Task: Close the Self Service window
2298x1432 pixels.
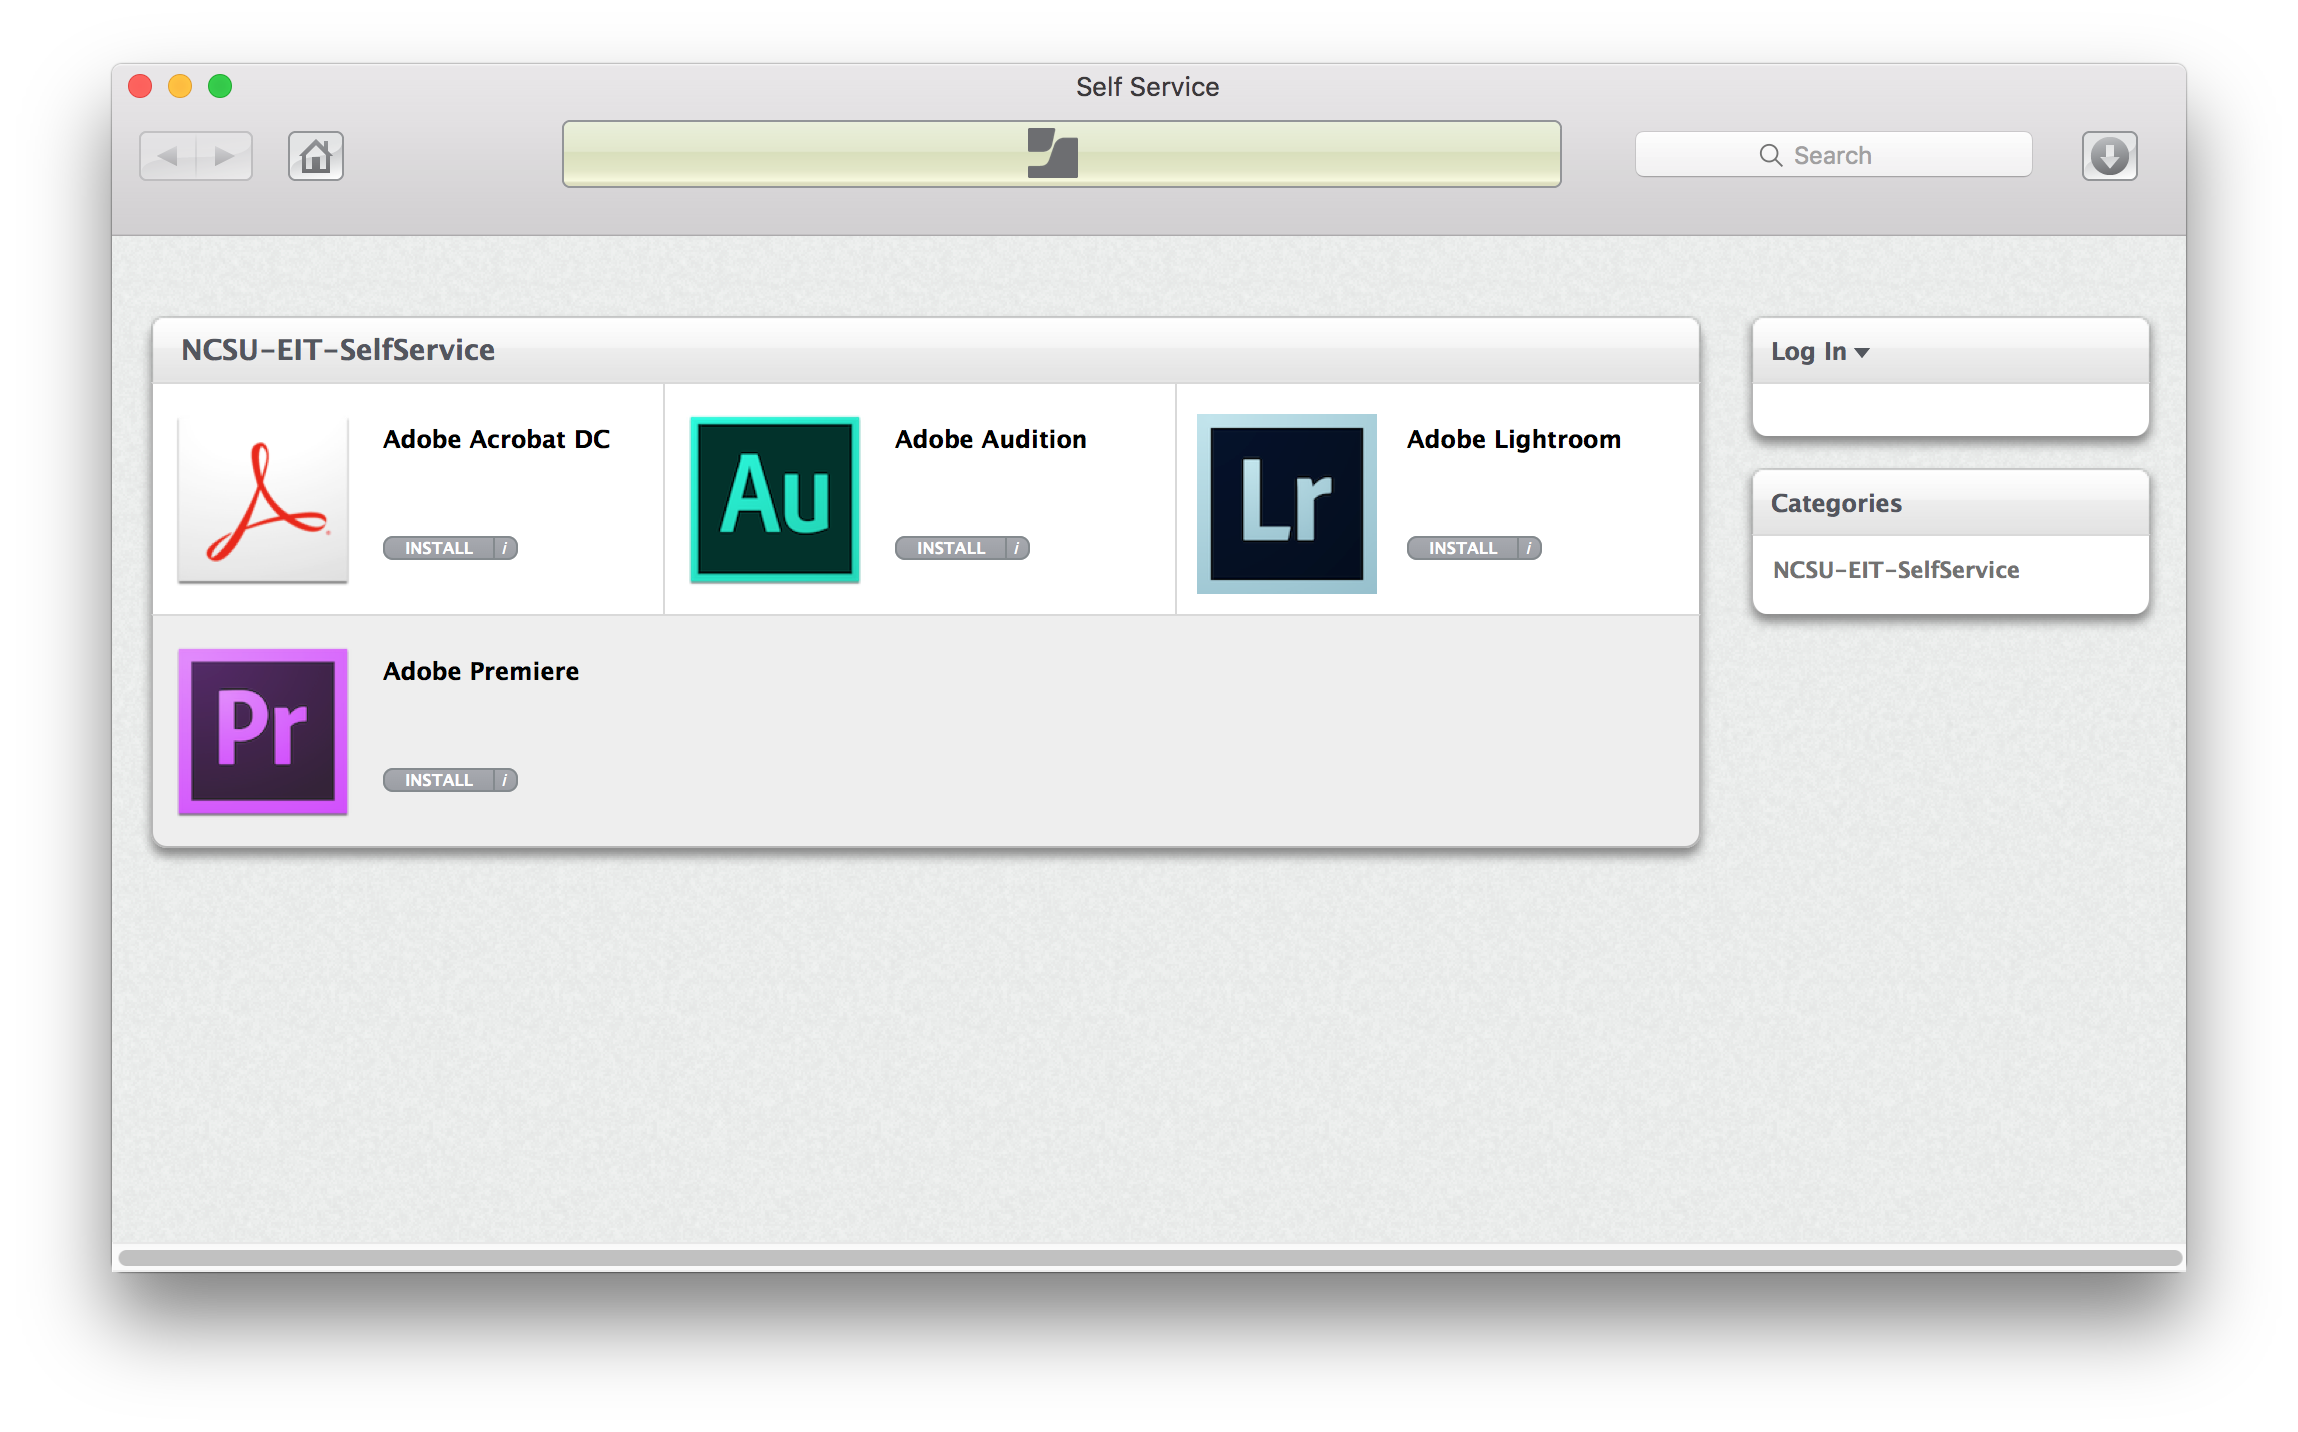Action: click(140, 86)
